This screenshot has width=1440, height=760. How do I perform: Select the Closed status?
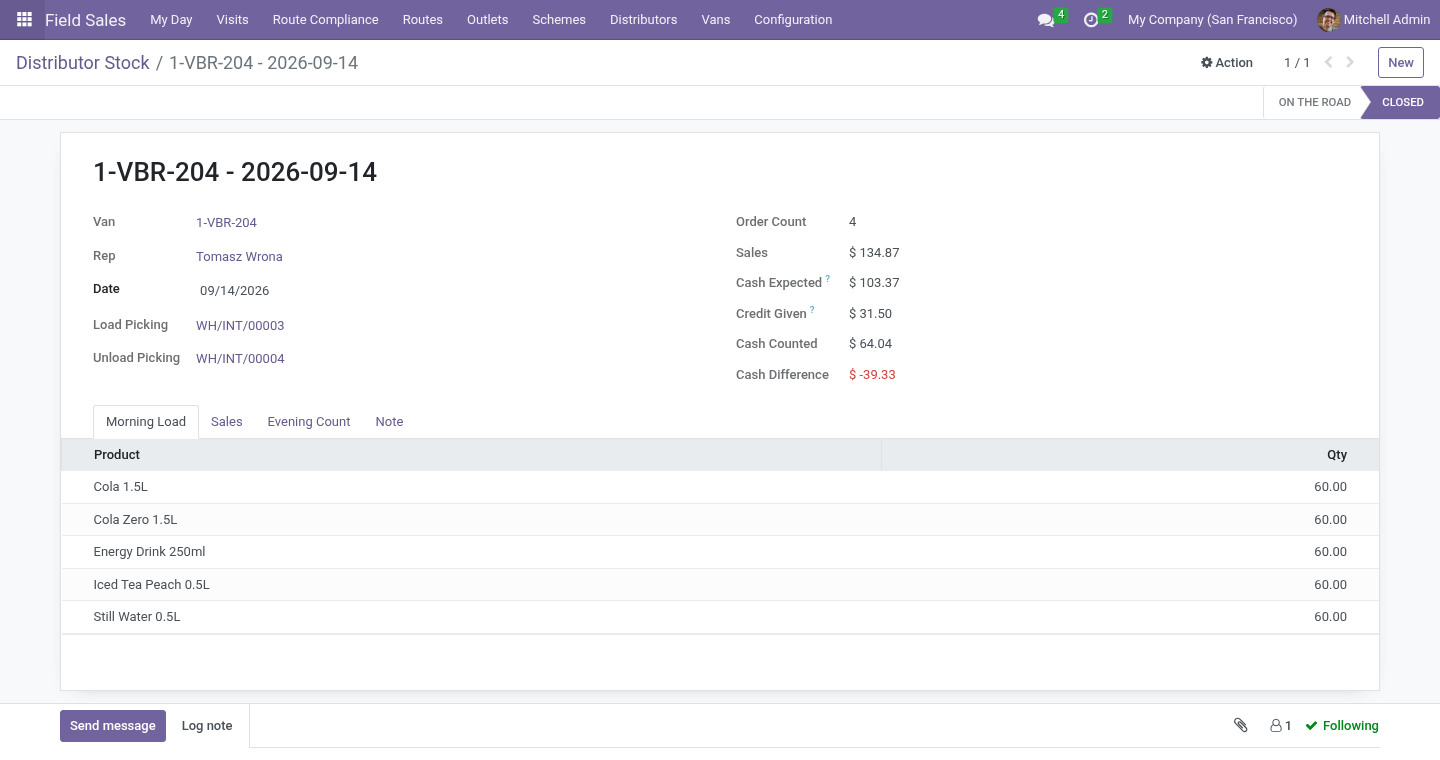click(1402, 102)
